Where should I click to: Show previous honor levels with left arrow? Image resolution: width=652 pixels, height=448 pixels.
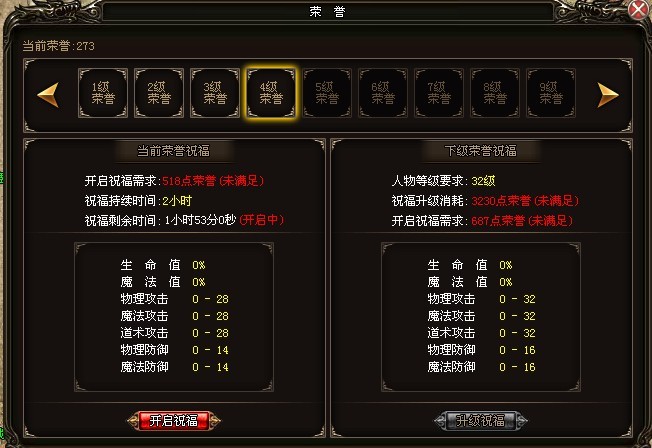pos(48,95)
